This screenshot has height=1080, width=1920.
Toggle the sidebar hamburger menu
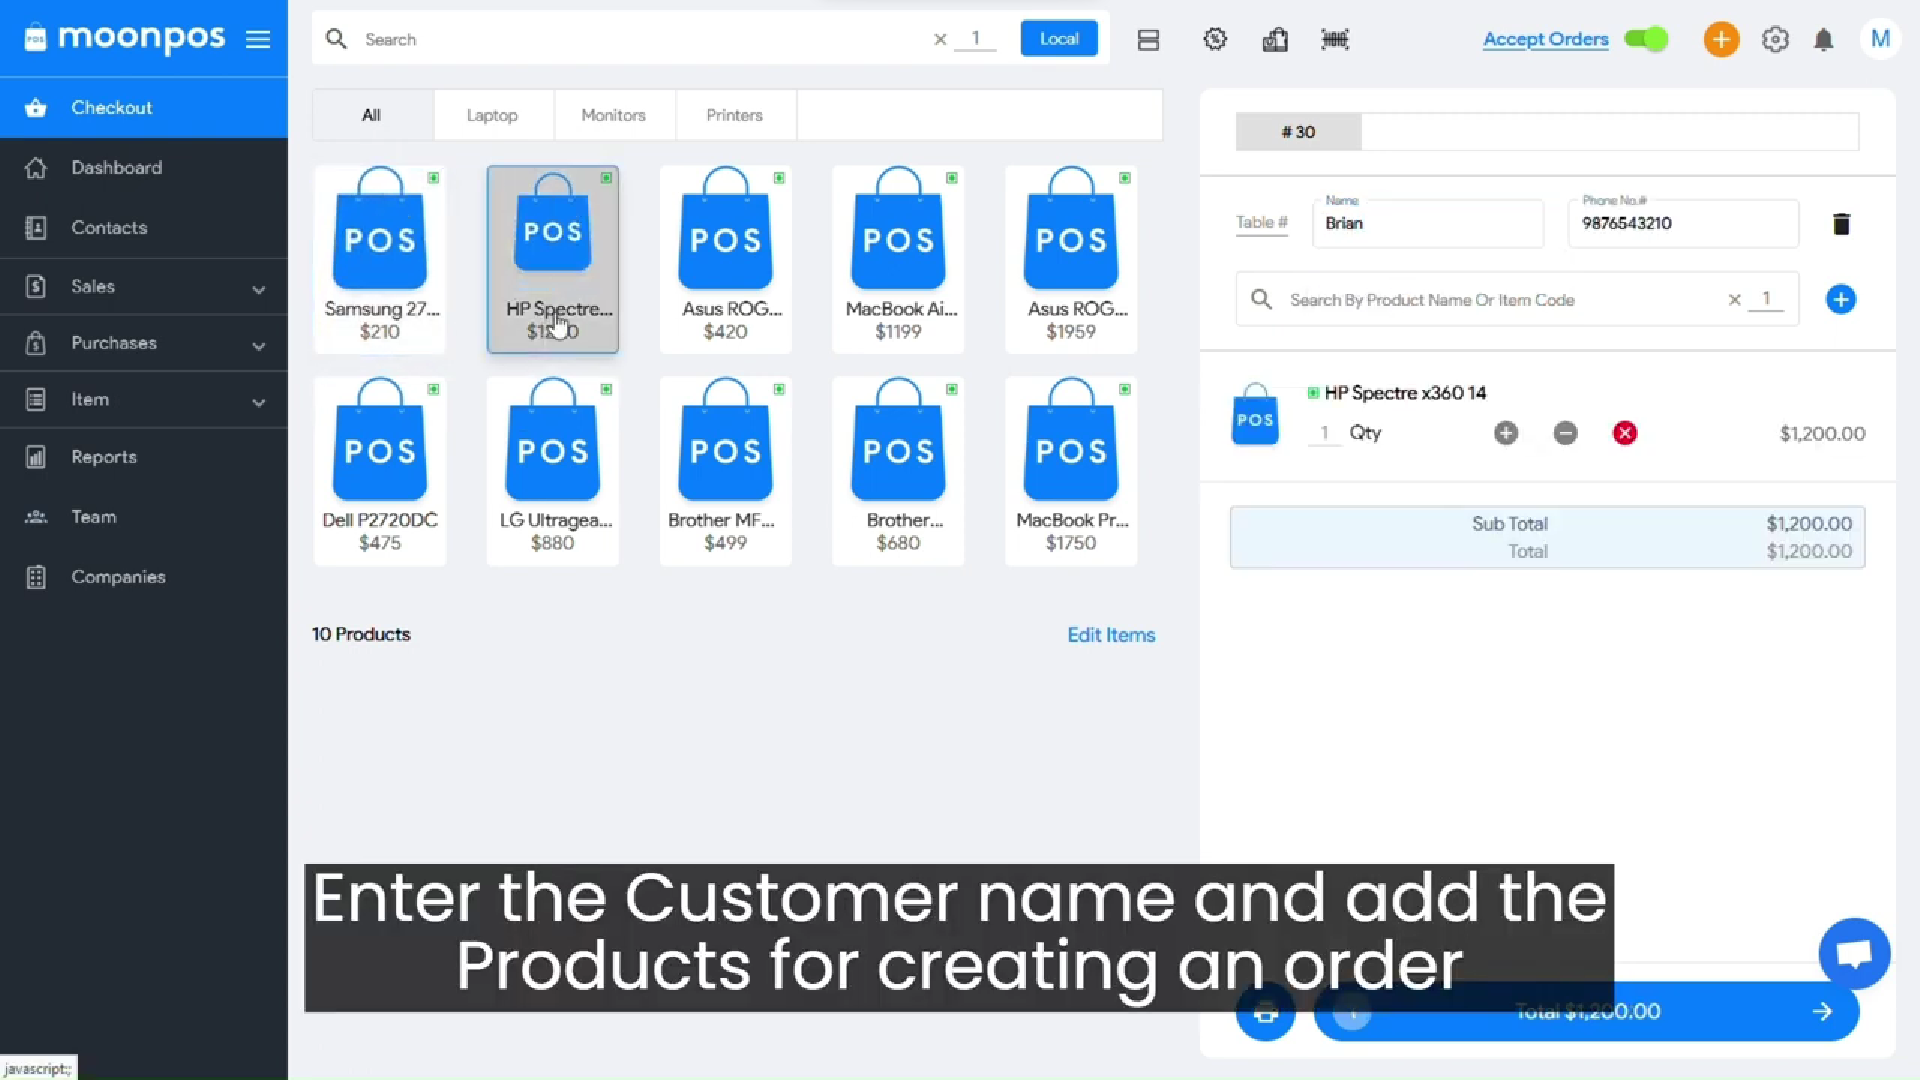coord(258,39)
